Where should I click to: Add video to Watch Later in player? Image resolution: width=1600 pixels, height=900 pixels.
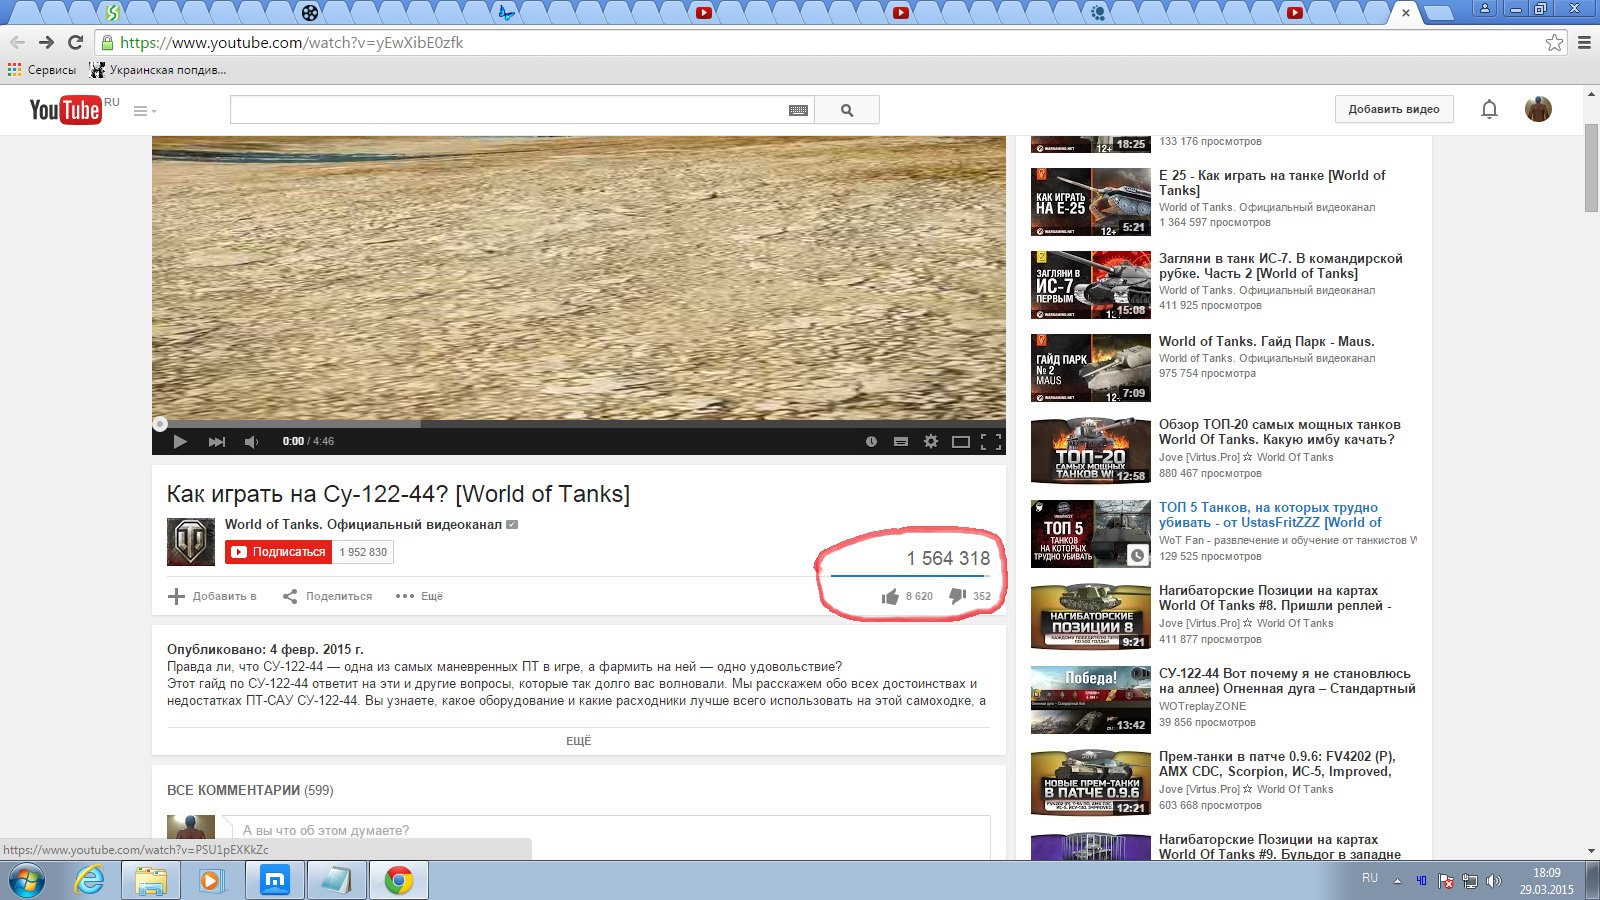[x=871, y=441]
